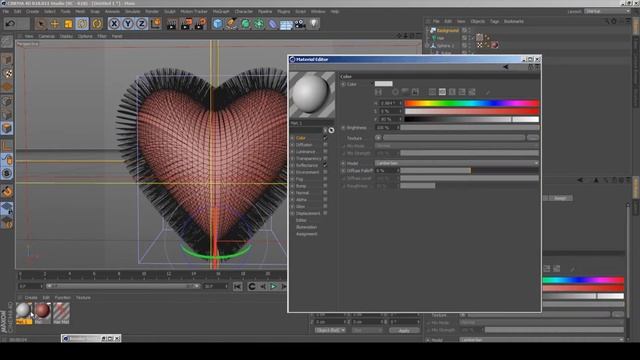Click Render View clapperboard icon

(172, 24)
